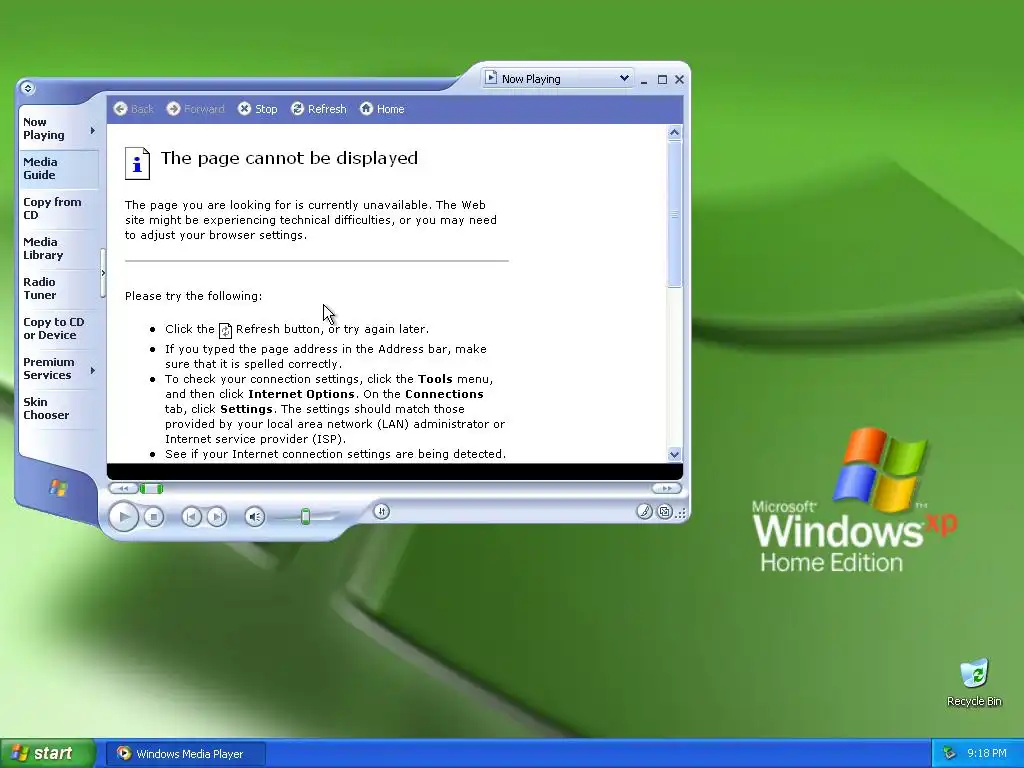
Task: Mute the player volume
Action: click(x=255, y=517)
